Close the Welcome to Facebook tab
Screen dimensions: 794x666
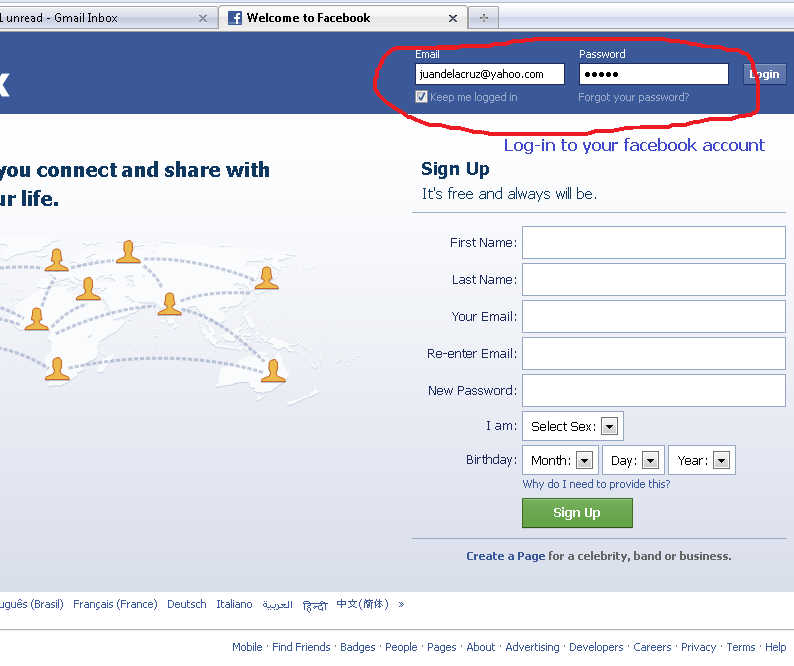tap(453, 18)
